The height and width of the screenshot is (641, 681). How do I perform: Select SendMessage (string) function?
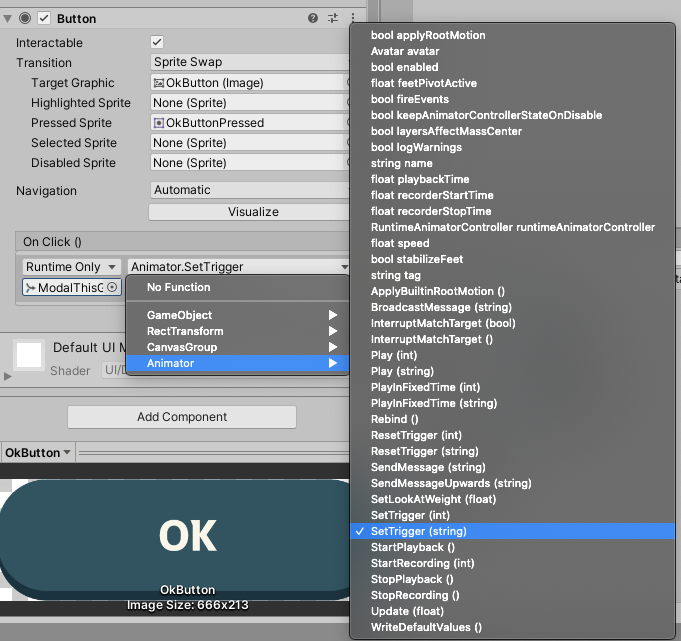pos(512,467)
